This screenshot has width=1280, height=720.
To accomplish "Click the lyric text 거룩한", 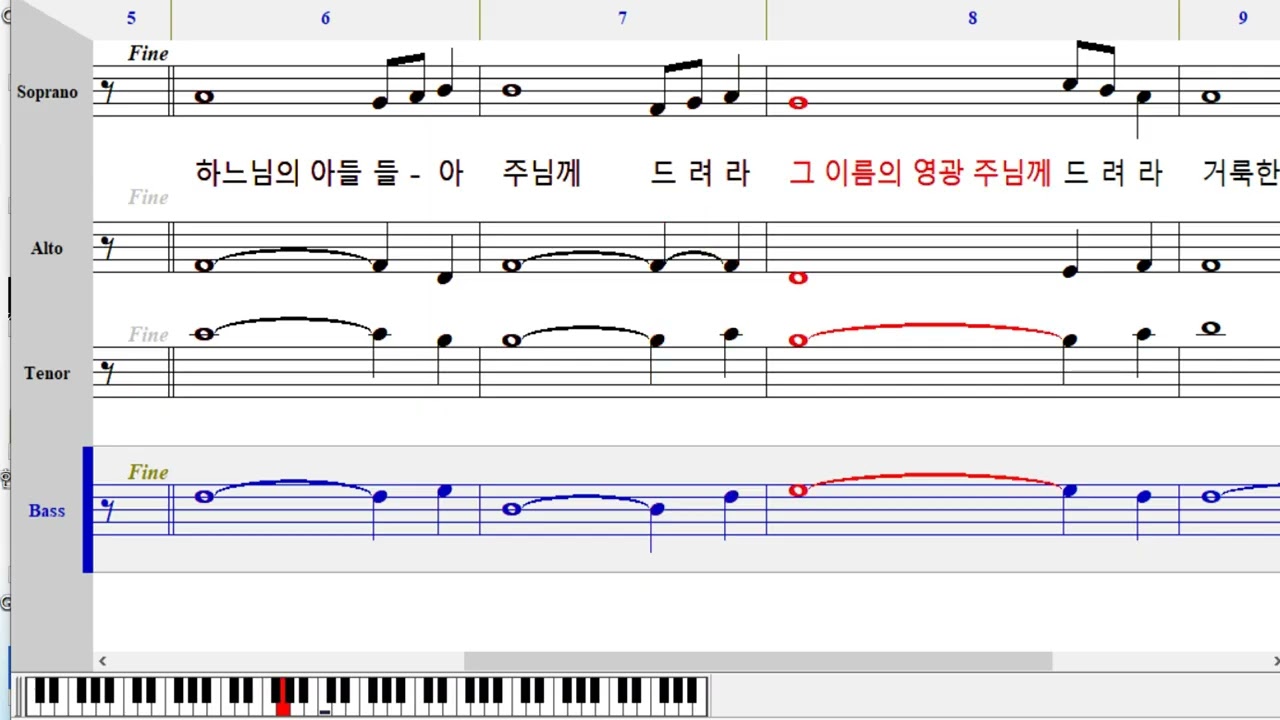I will pyautogui.click(x=1241, y=174).
